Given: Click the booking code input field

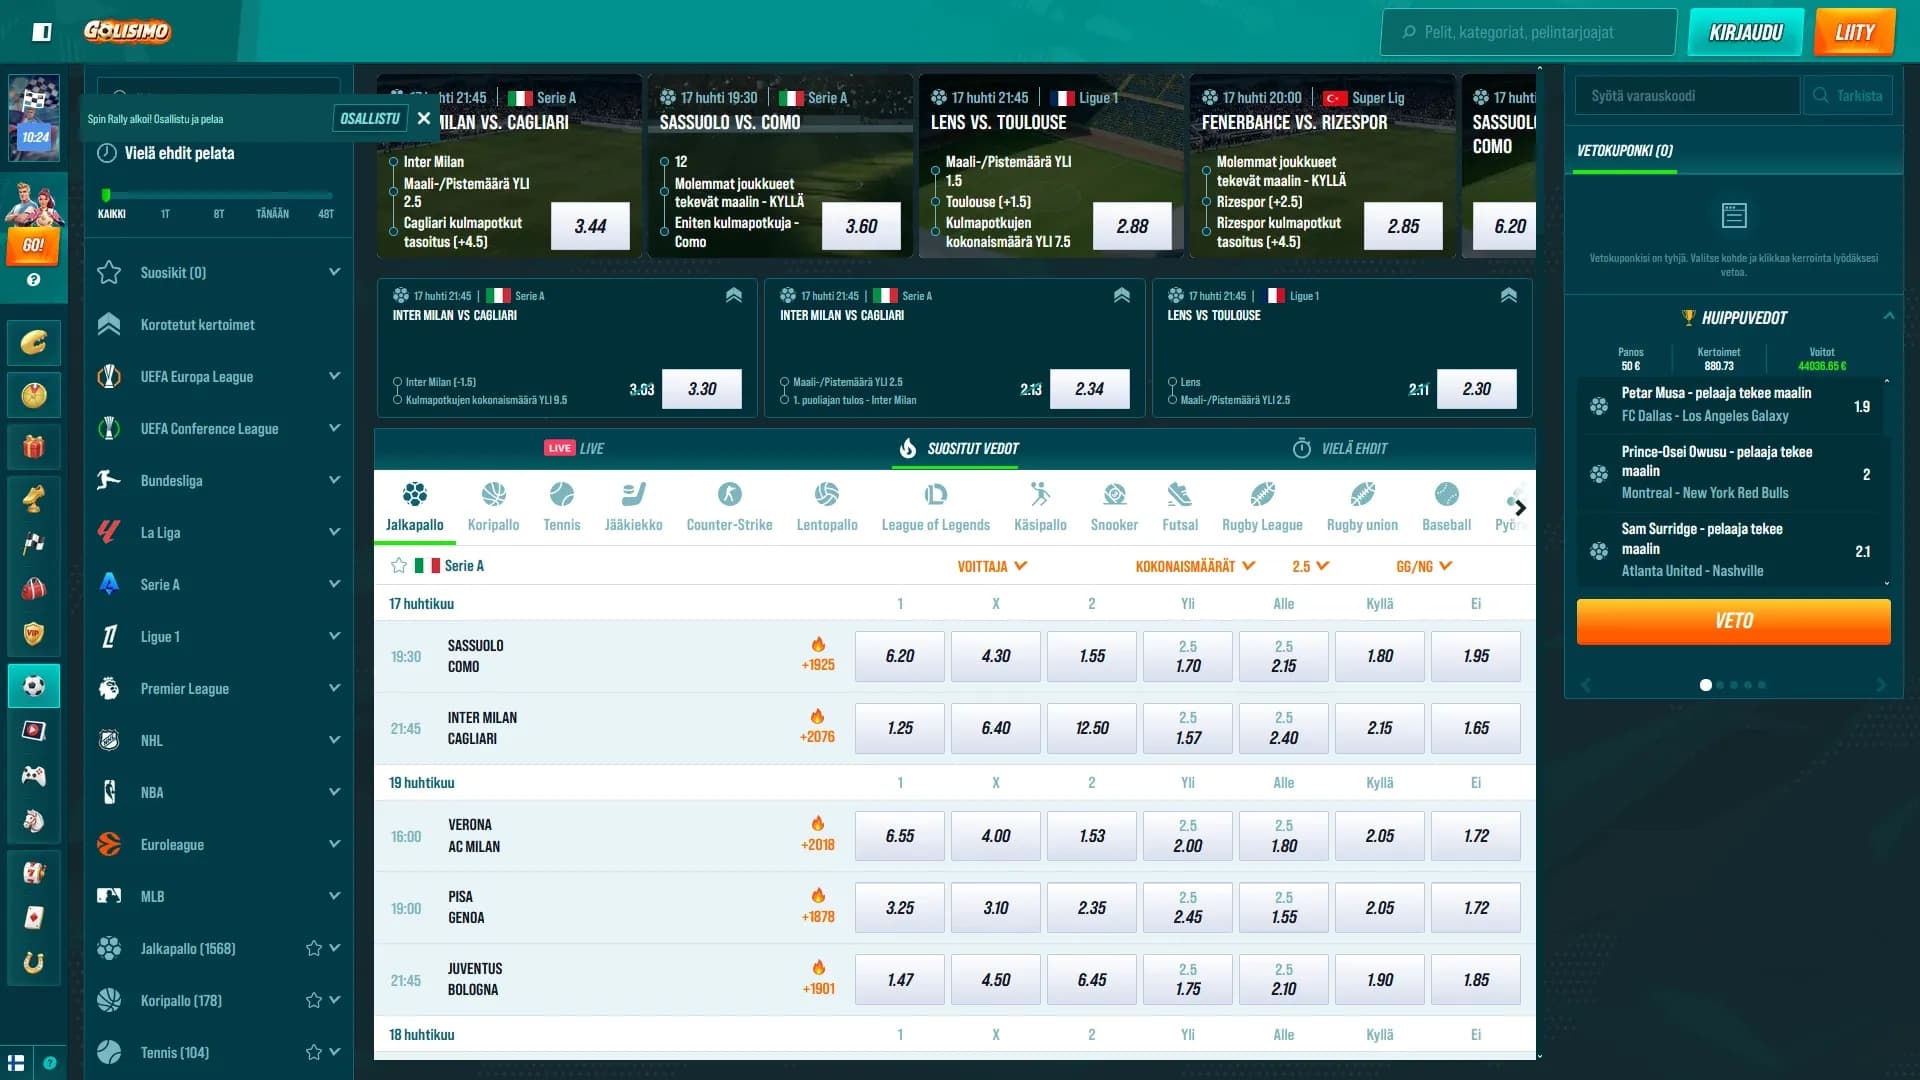Looking at the screenshot, I should point(1687,96).
